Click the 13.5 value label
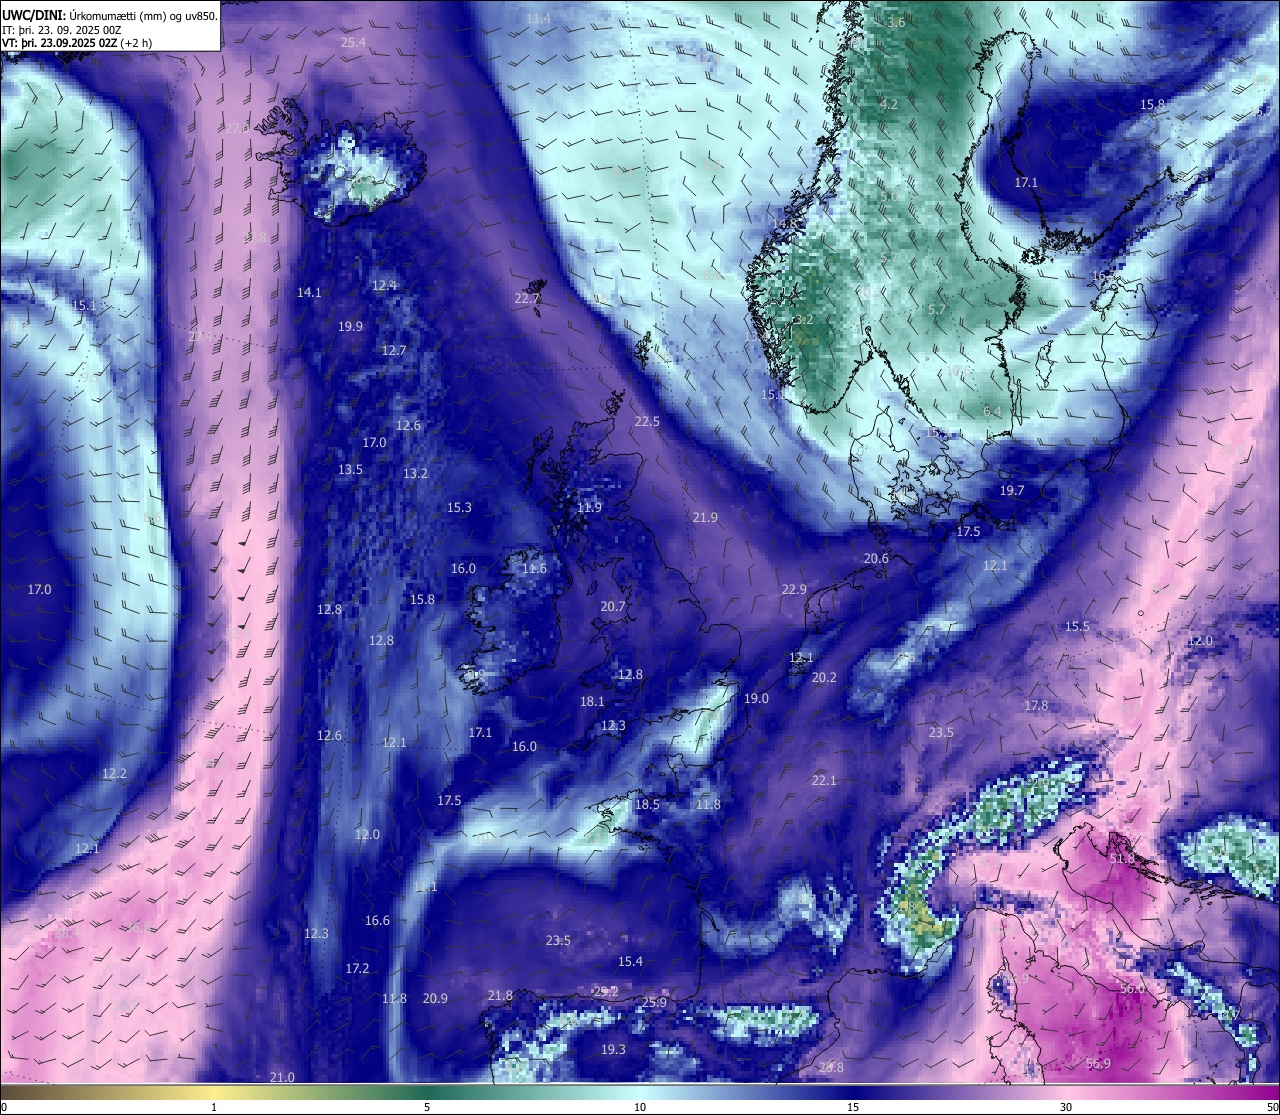This screenshot has height=1115, width=1280. point(350,469)
